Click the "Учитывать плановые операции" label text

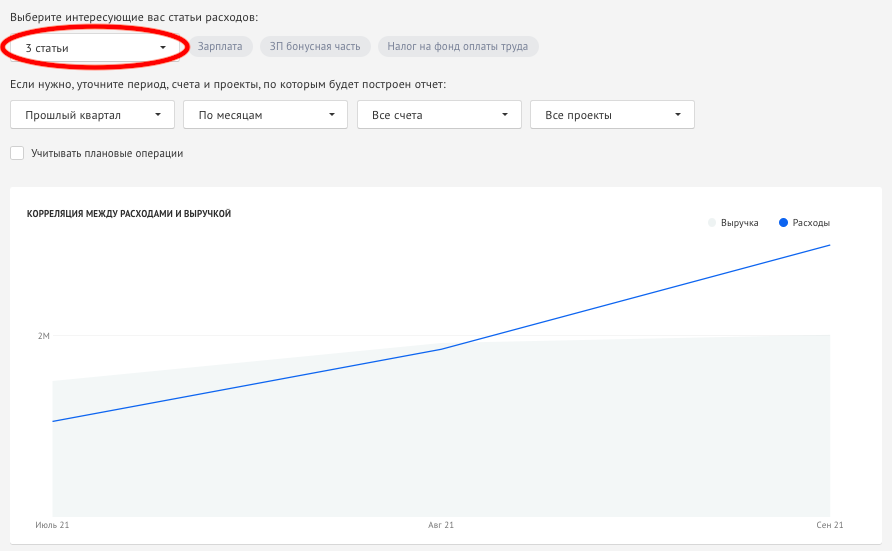[106, 153]
